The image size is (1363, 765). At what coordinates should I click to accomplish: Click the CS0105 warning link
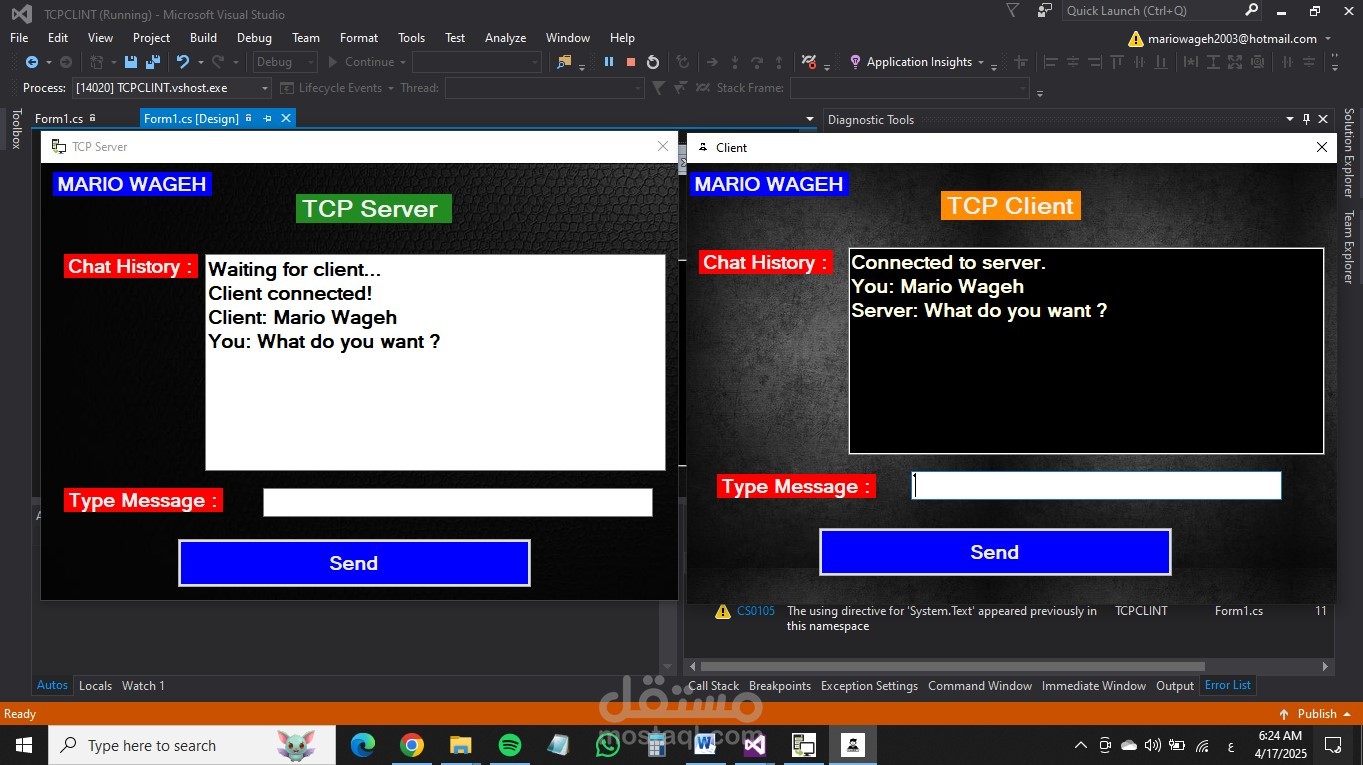(755, 610)
